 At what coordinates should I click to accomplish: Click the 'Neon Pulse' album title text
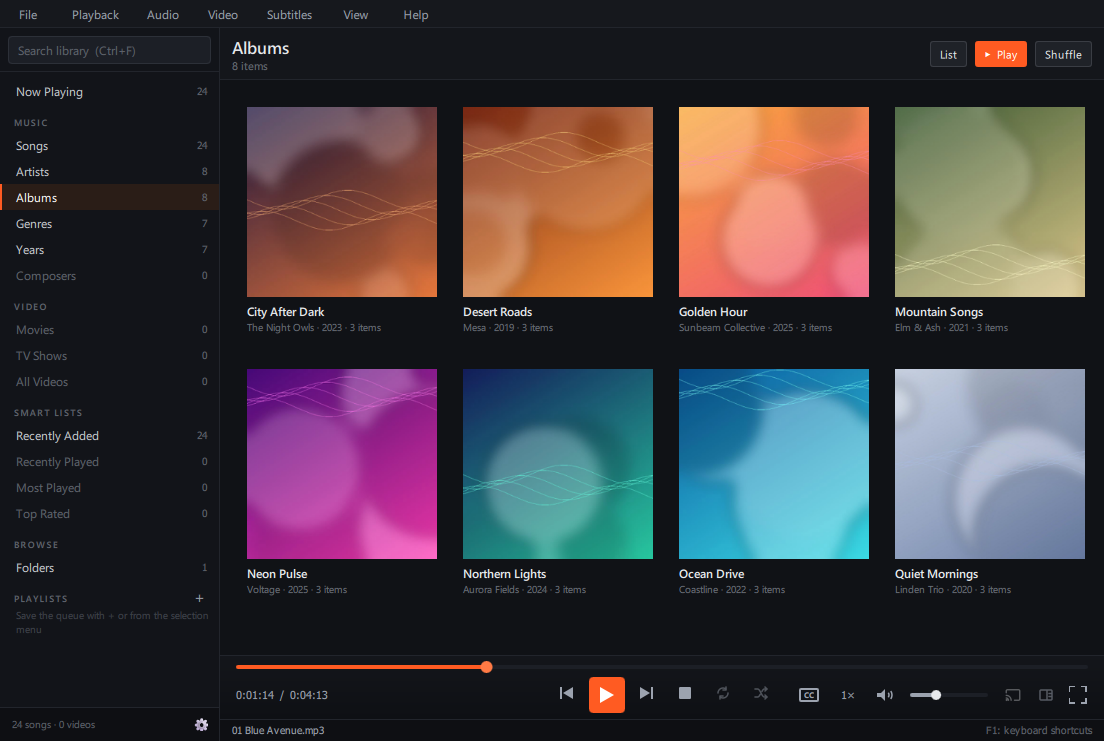coord(277,574)
